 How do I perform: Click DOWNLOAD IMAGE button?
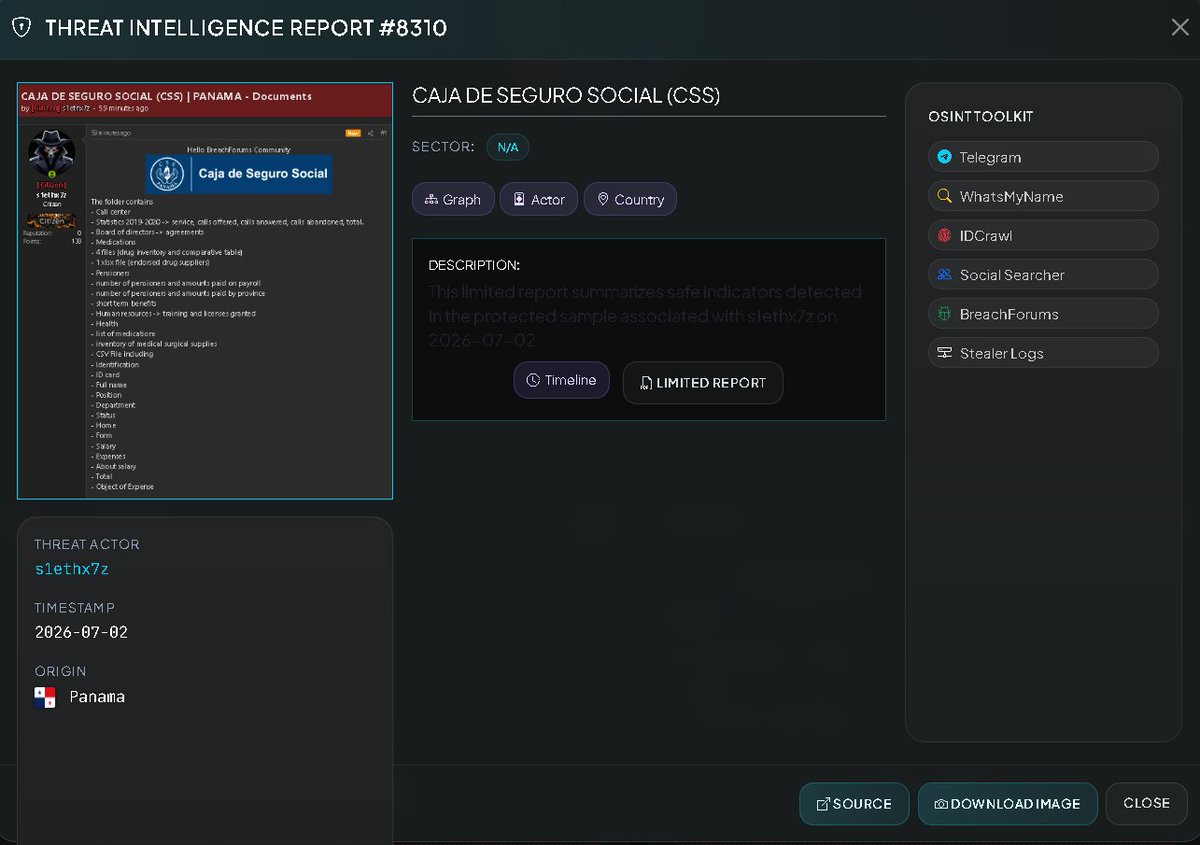click(1008, 804)
